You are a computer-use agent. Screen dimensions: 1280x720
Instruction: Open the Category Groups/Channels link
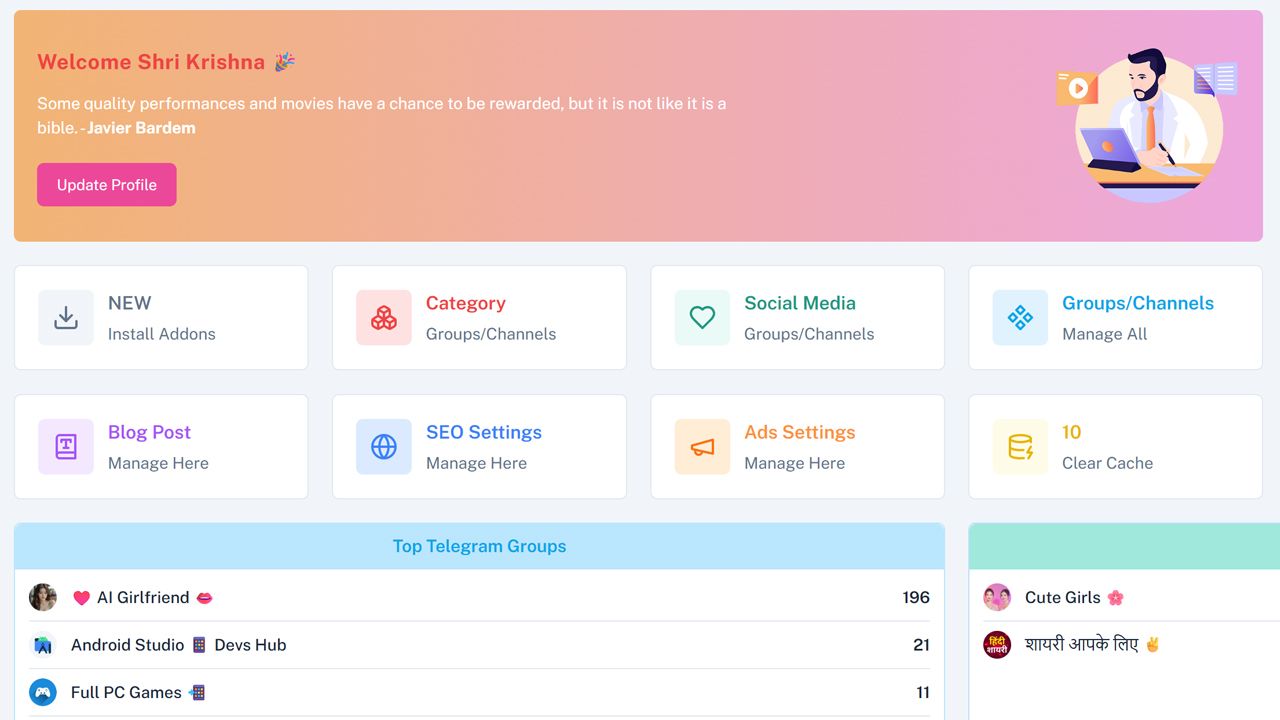490,334
